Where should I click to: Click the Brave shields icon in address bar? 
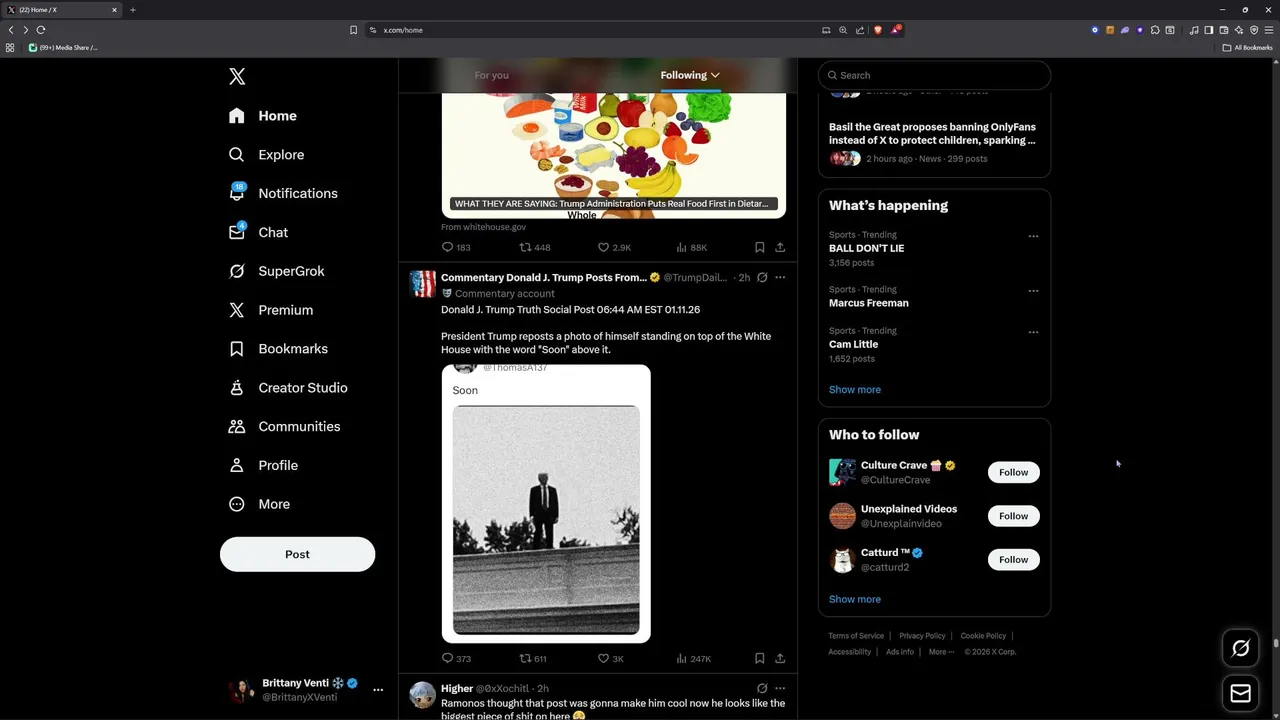[x=879, y=30]
